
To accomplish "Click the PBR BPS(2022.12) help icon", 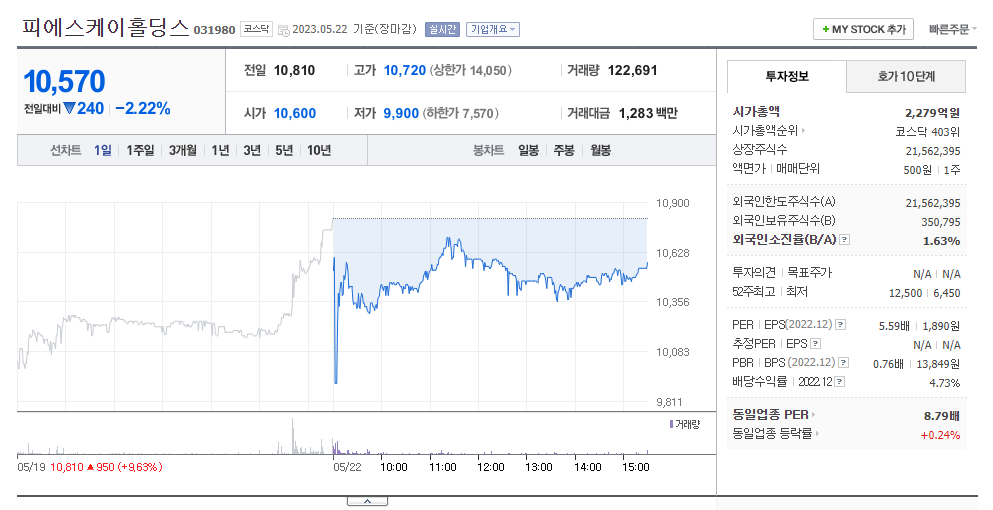I will point(844,362).
